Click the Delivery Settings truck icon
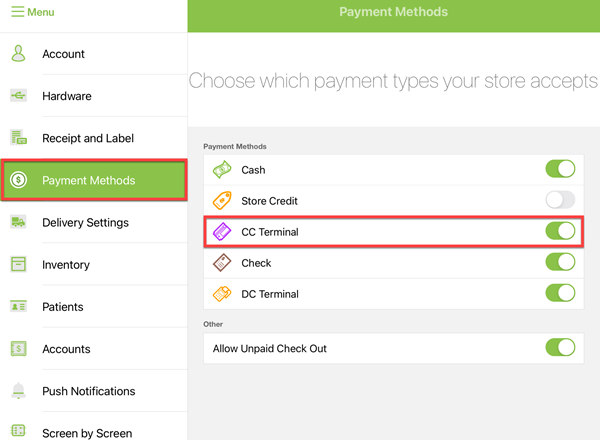The image size is (600, 440). (18, 222)
